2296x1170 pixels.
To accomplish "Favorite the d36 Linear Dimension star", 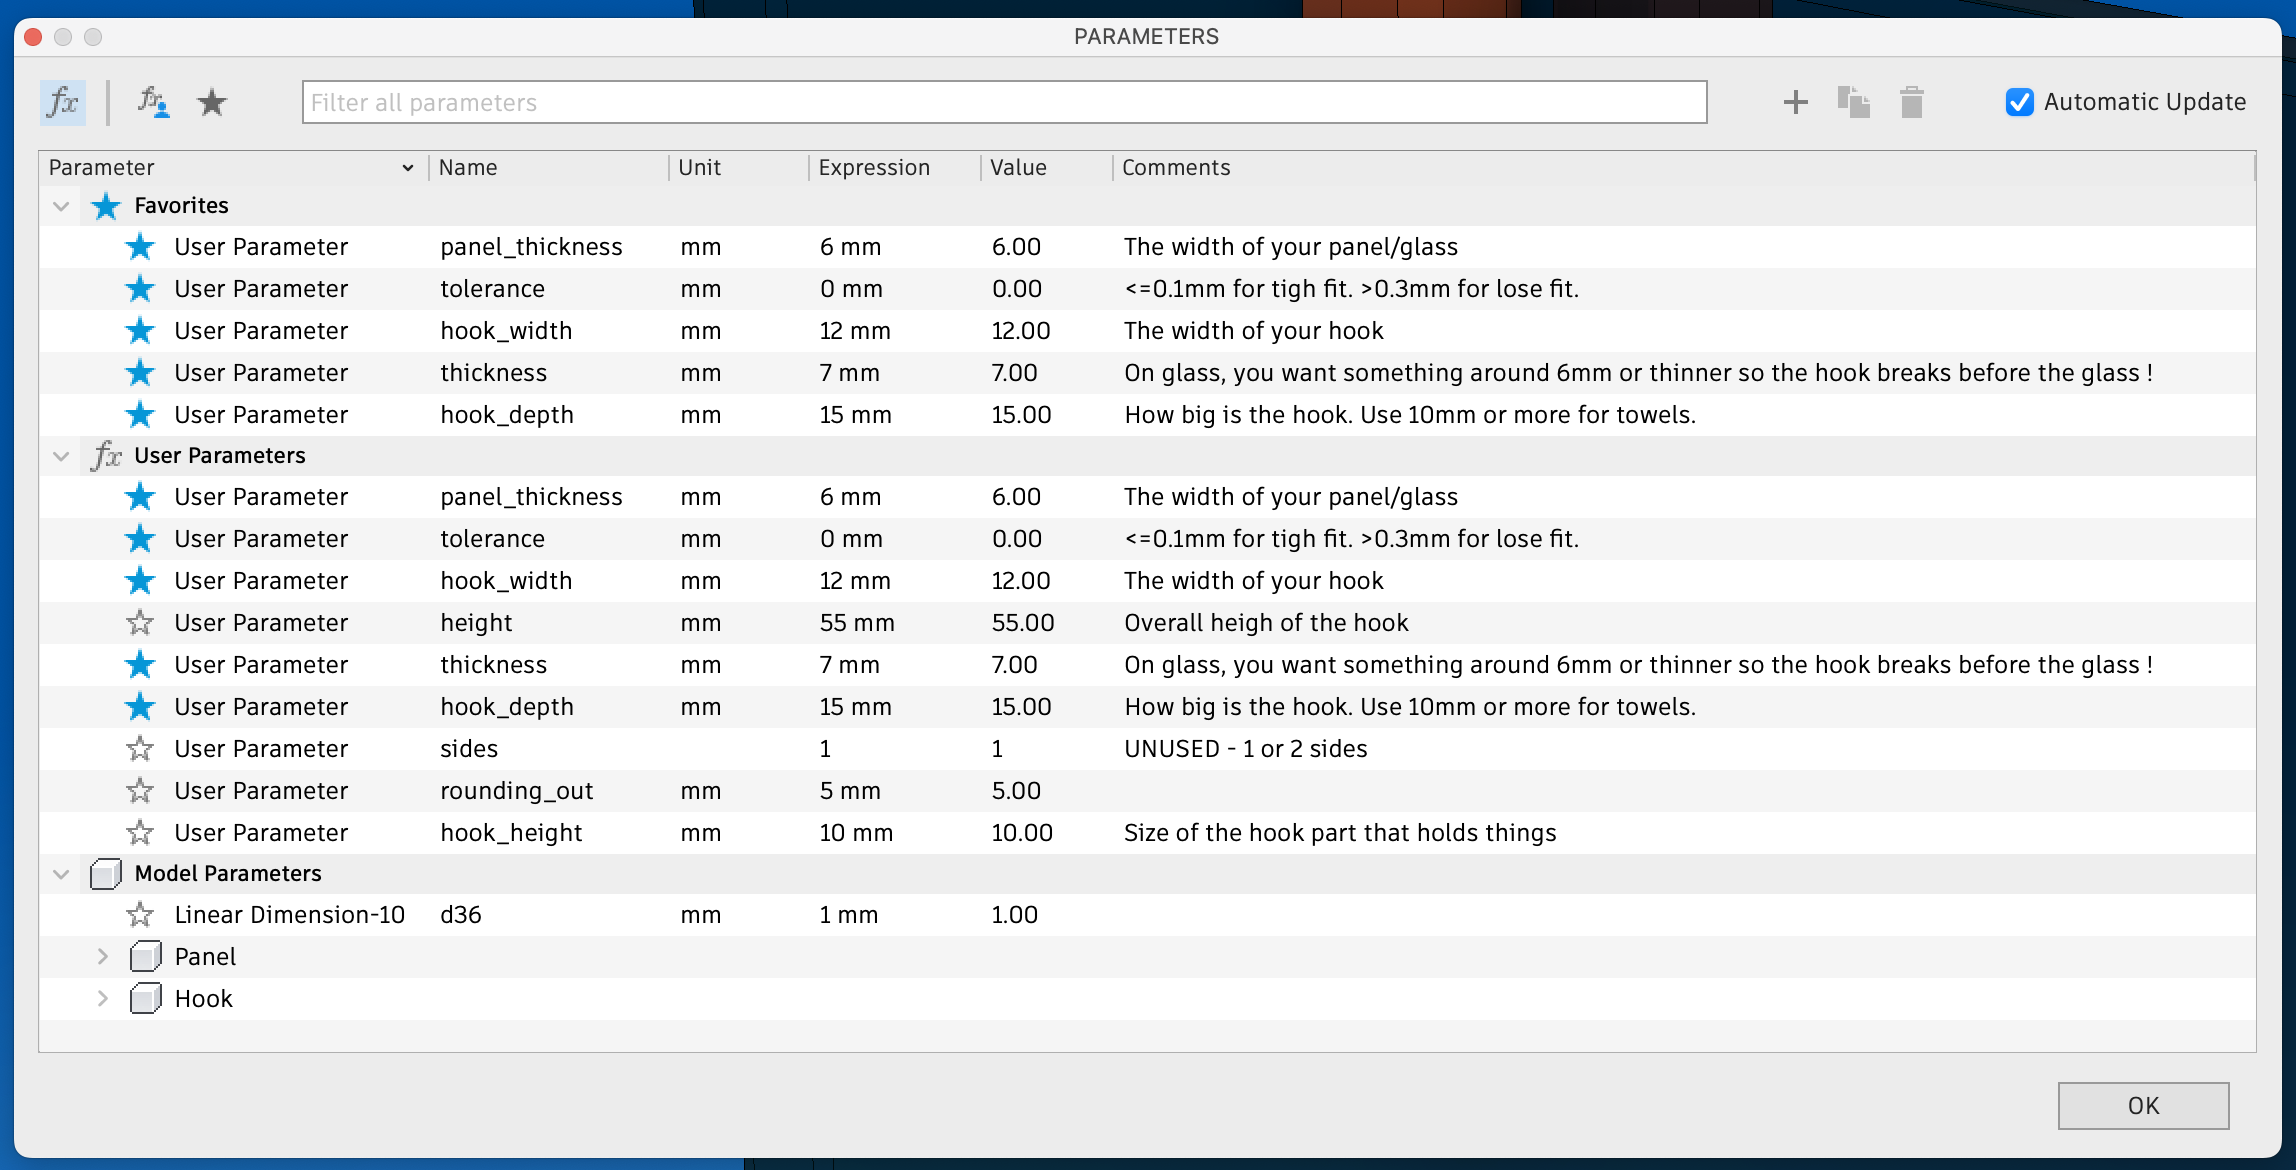I will point(140,915).
